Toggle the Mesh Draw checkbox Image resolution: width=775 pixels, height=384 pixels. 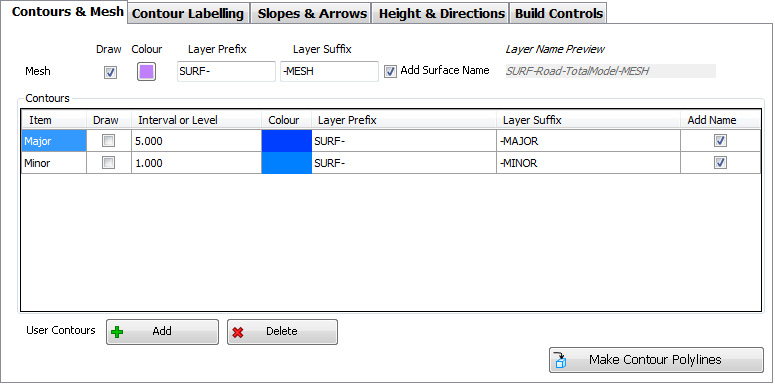[110, 73]
